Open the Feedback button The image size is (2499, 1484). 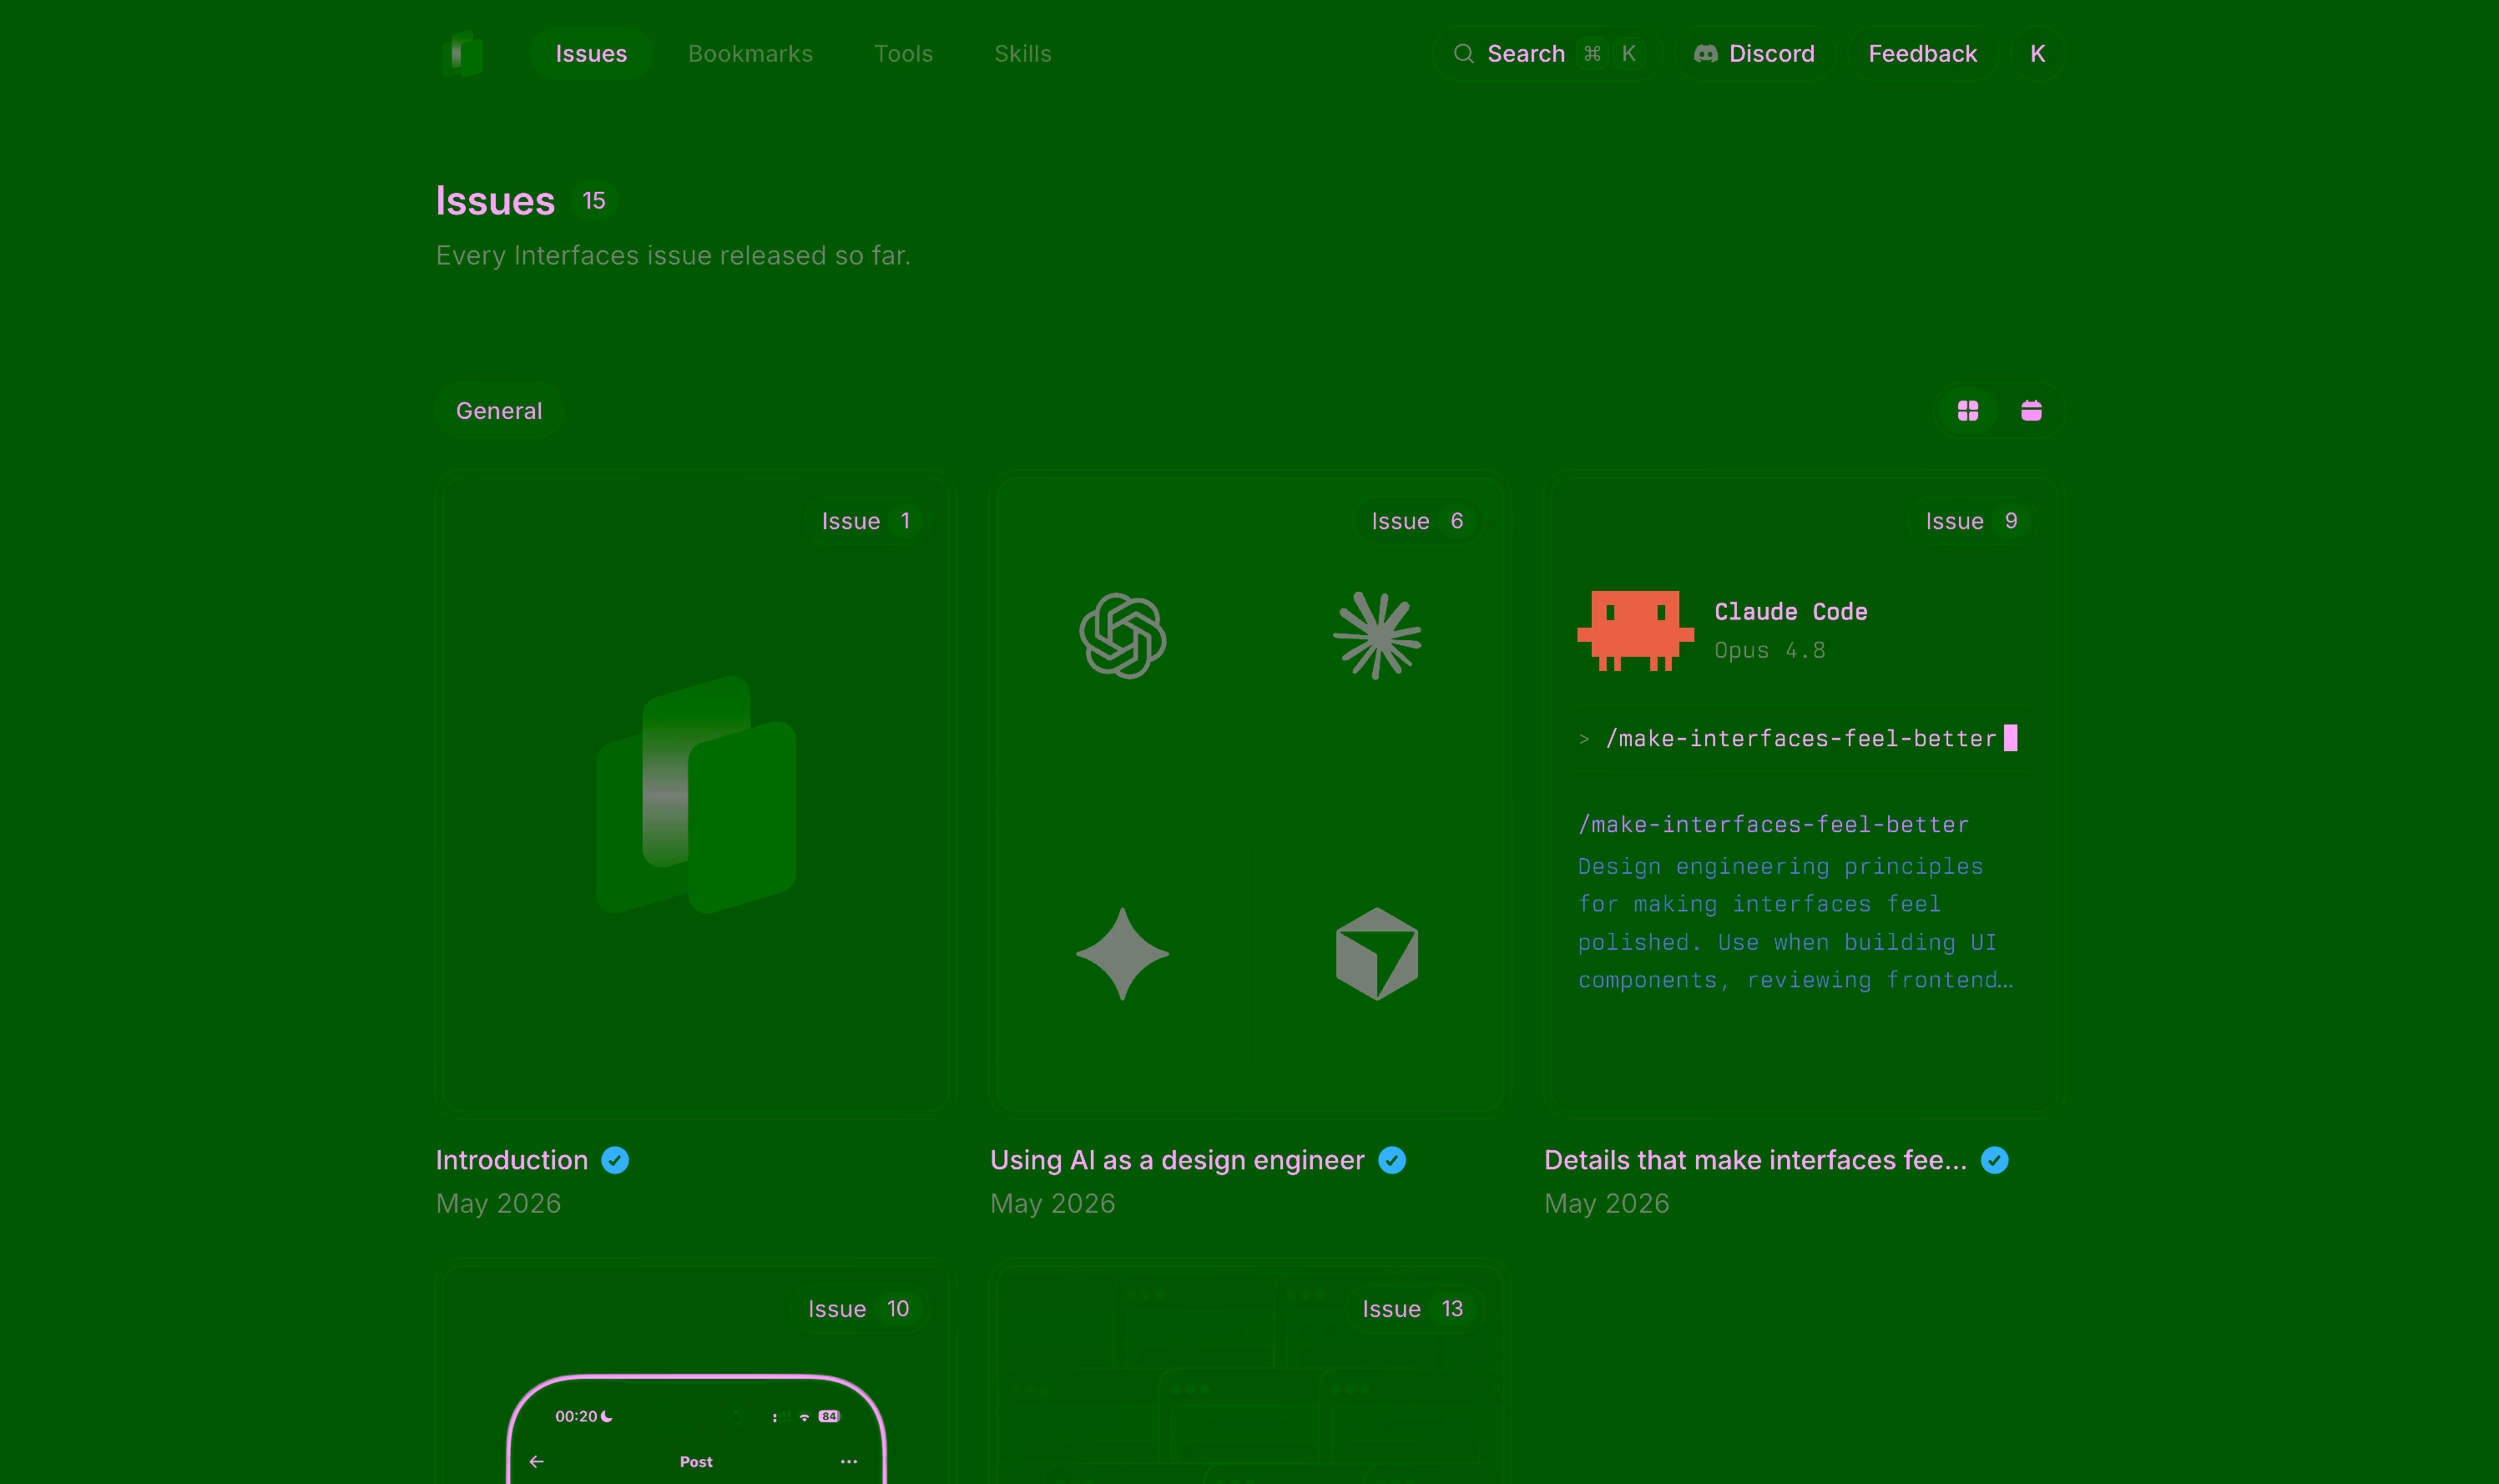[1922, 54]
